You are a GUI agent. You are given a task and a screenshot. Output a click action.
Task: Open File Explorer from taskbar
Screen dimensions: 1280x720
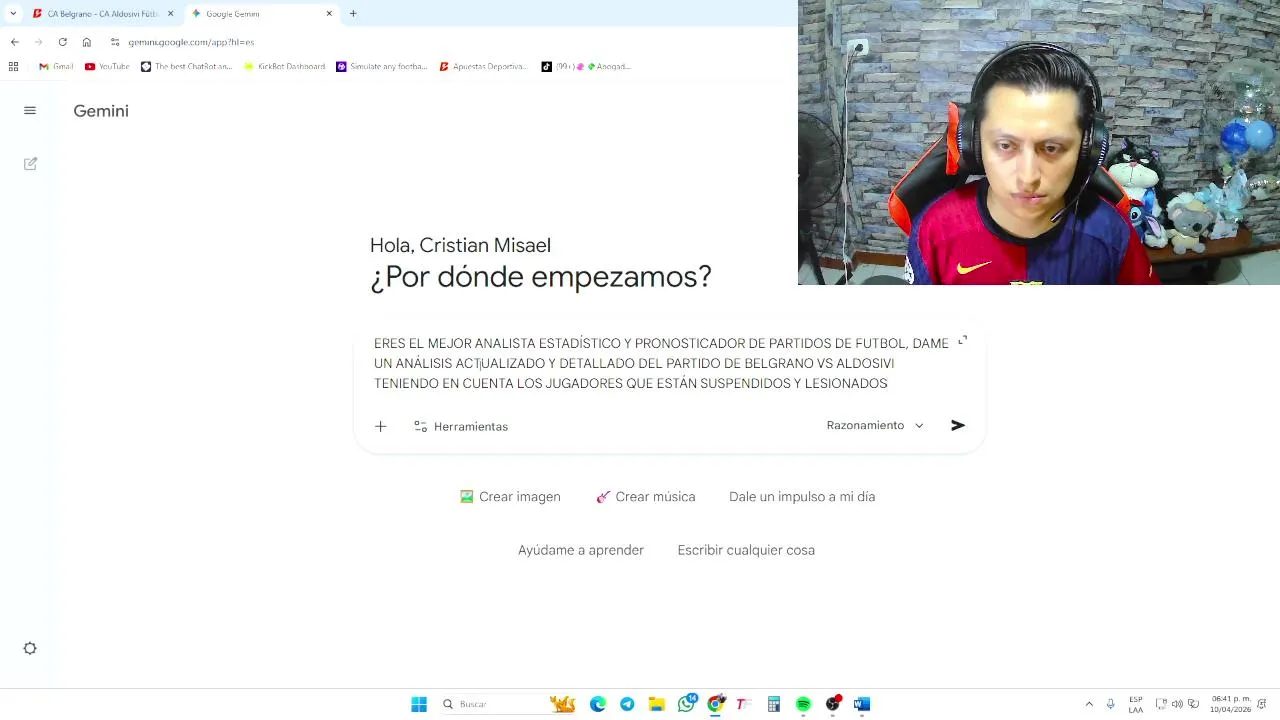point(656,704)
